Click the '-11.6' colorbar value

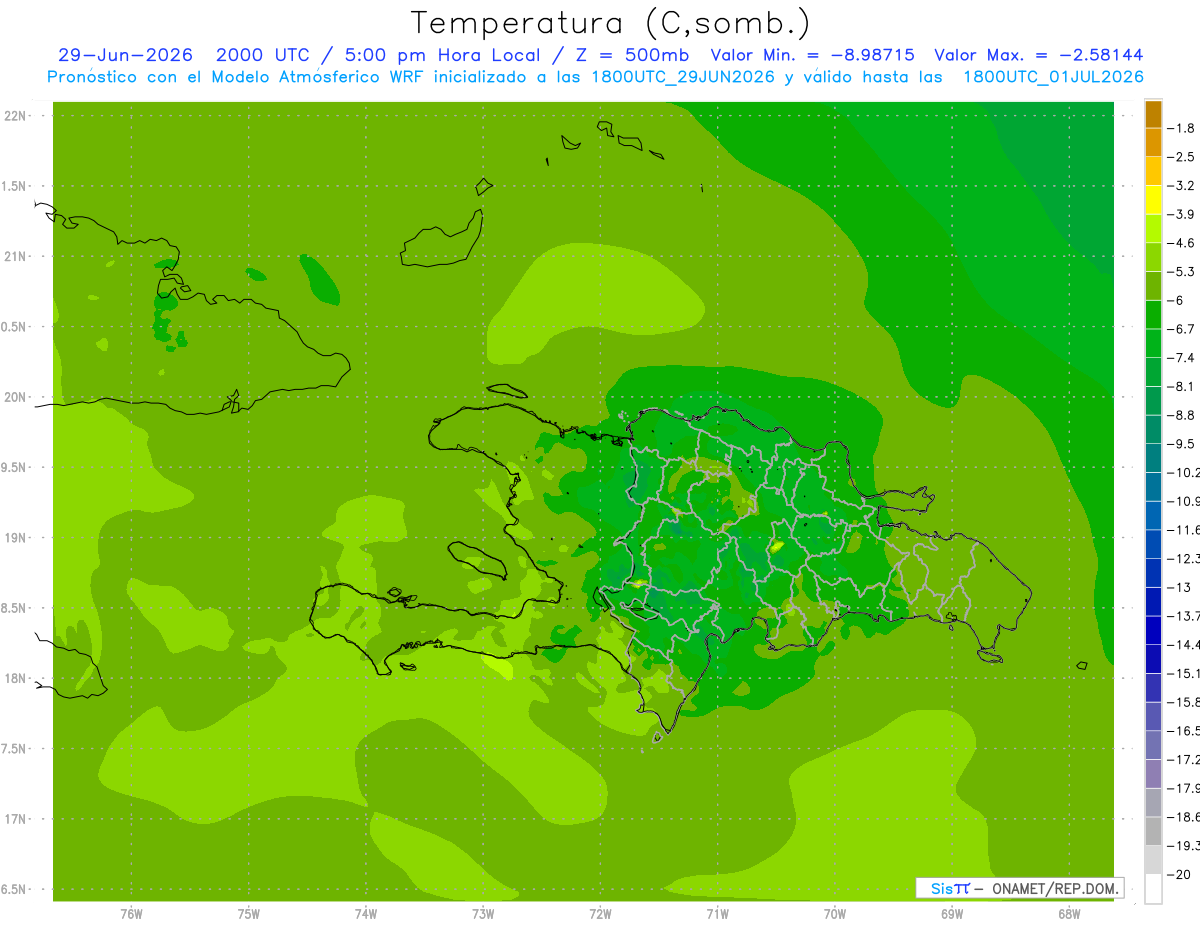tap(1183, 529)
